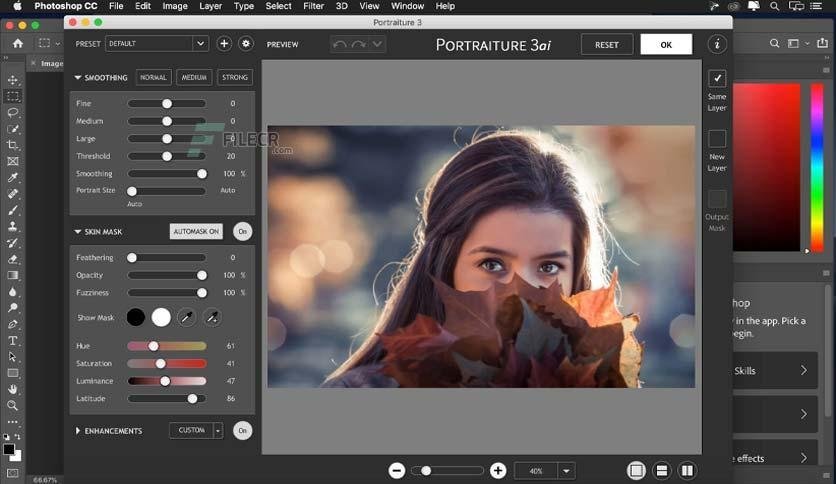The height and width of the screenshot is (484, 836).
Task: Expand the effects row chevron
Action: point(803,458)
